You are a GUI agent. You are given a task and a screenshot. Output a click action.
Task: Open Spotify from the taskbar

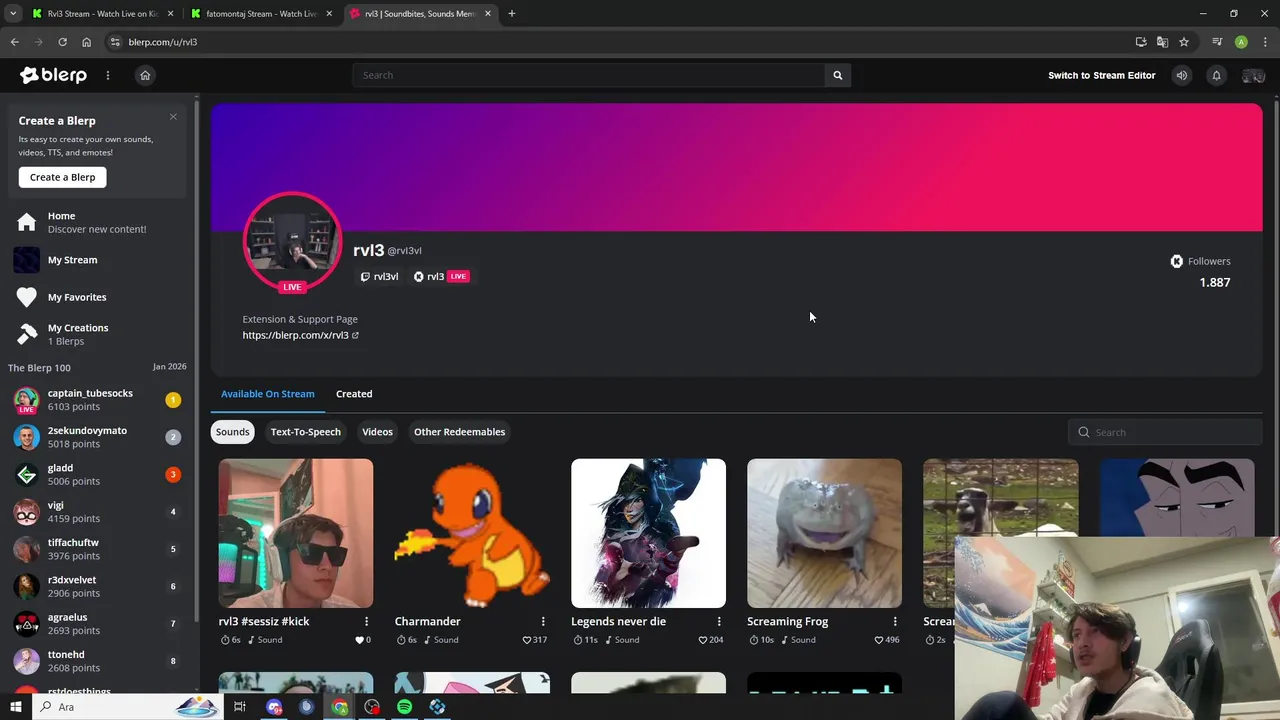pyautogui.click(x=404, y=707)
